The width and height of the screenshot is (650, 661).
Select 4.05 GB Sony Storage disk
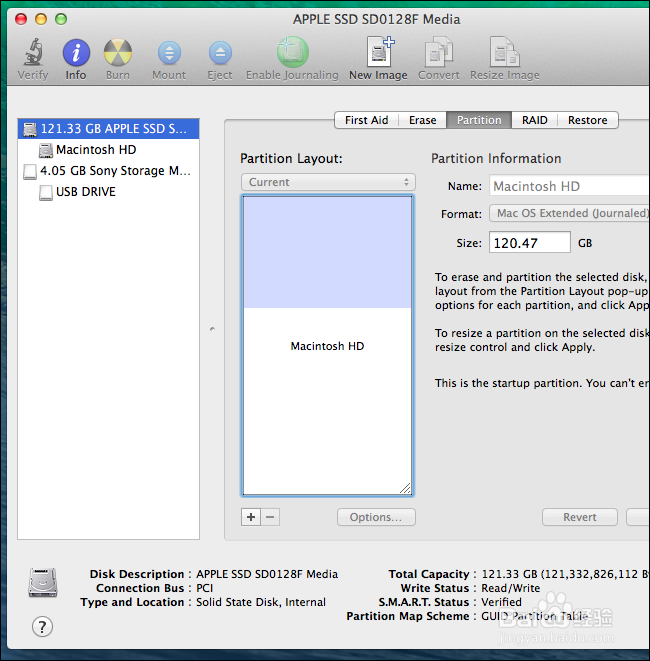coord(108,171)
